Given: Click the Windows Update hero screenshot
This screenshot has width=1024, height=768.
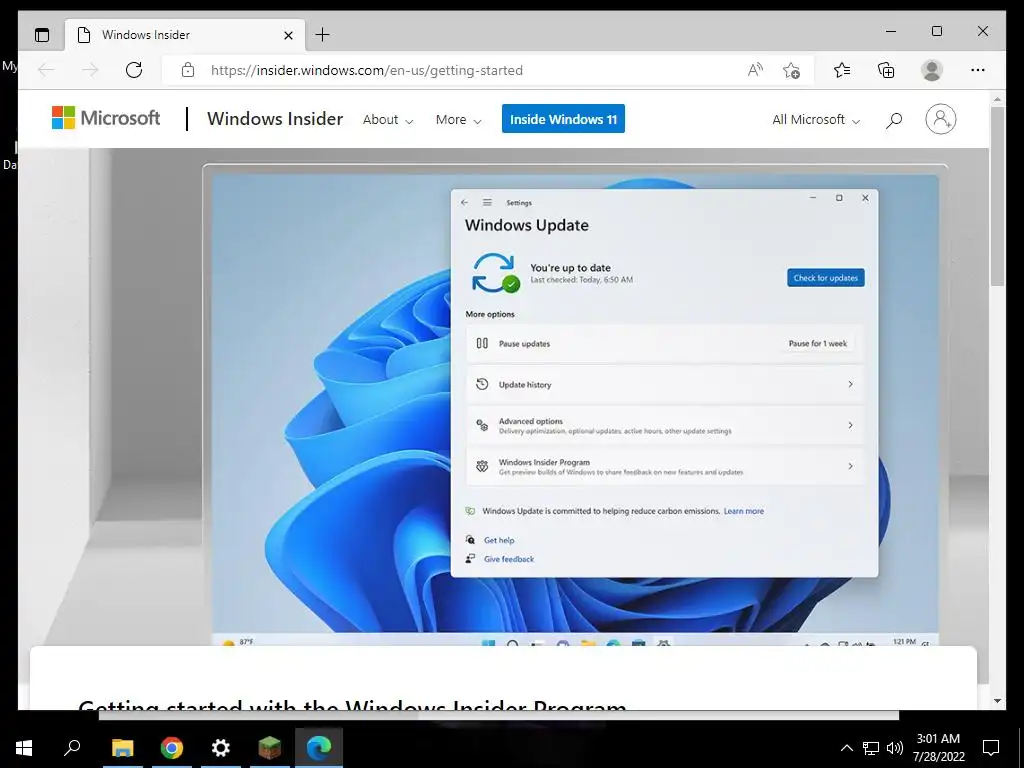Looking at the screenshot, I should coord(575,405).
